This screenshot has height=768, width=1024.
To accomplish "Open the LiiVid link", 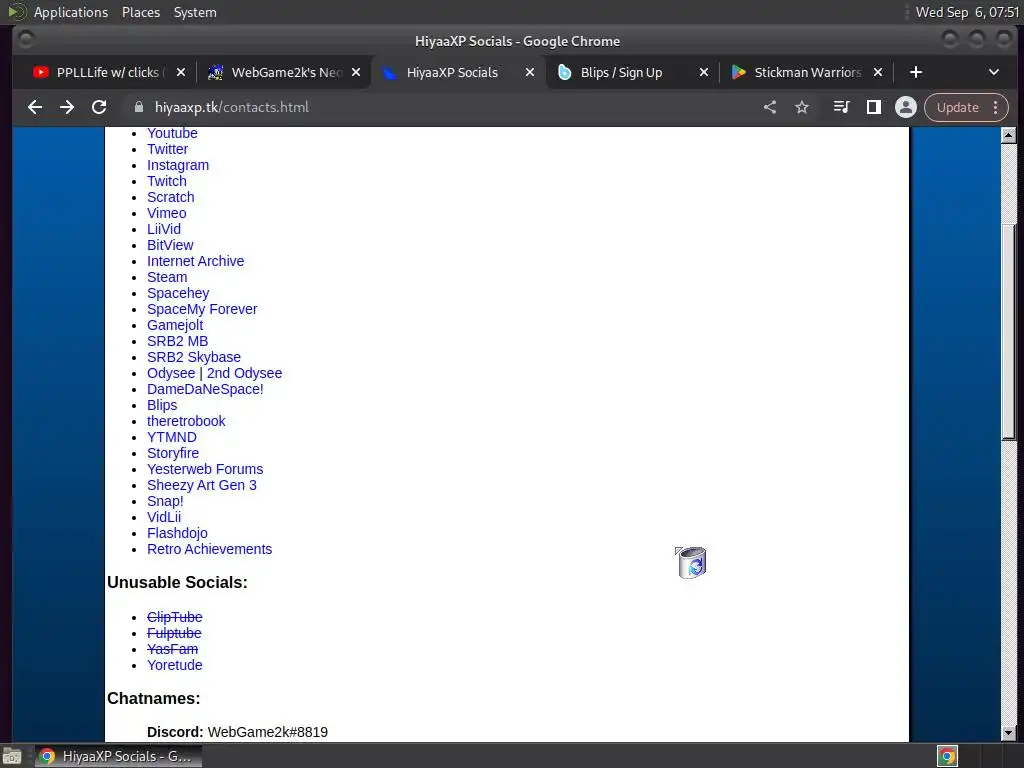I will coord(164,229).
